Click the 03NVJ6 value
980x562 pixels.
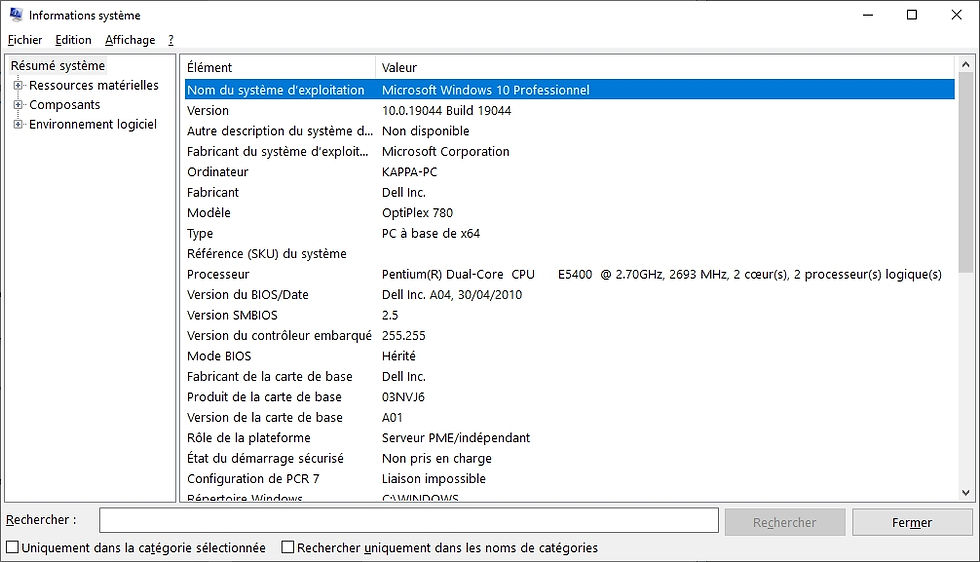coord(403,397)
